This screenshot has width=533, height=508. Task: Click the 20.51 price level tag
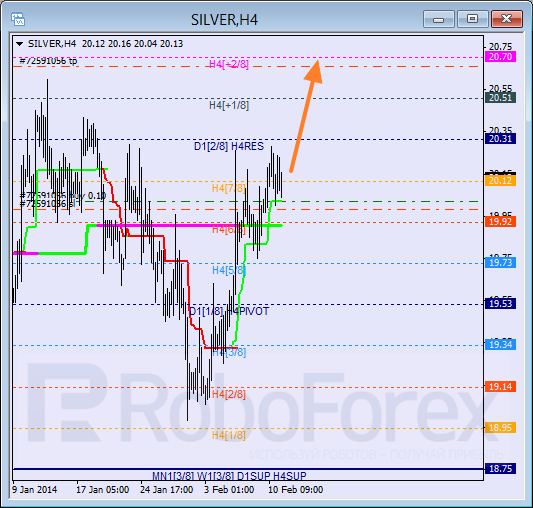pyautogui.click(x=500, y=98)
